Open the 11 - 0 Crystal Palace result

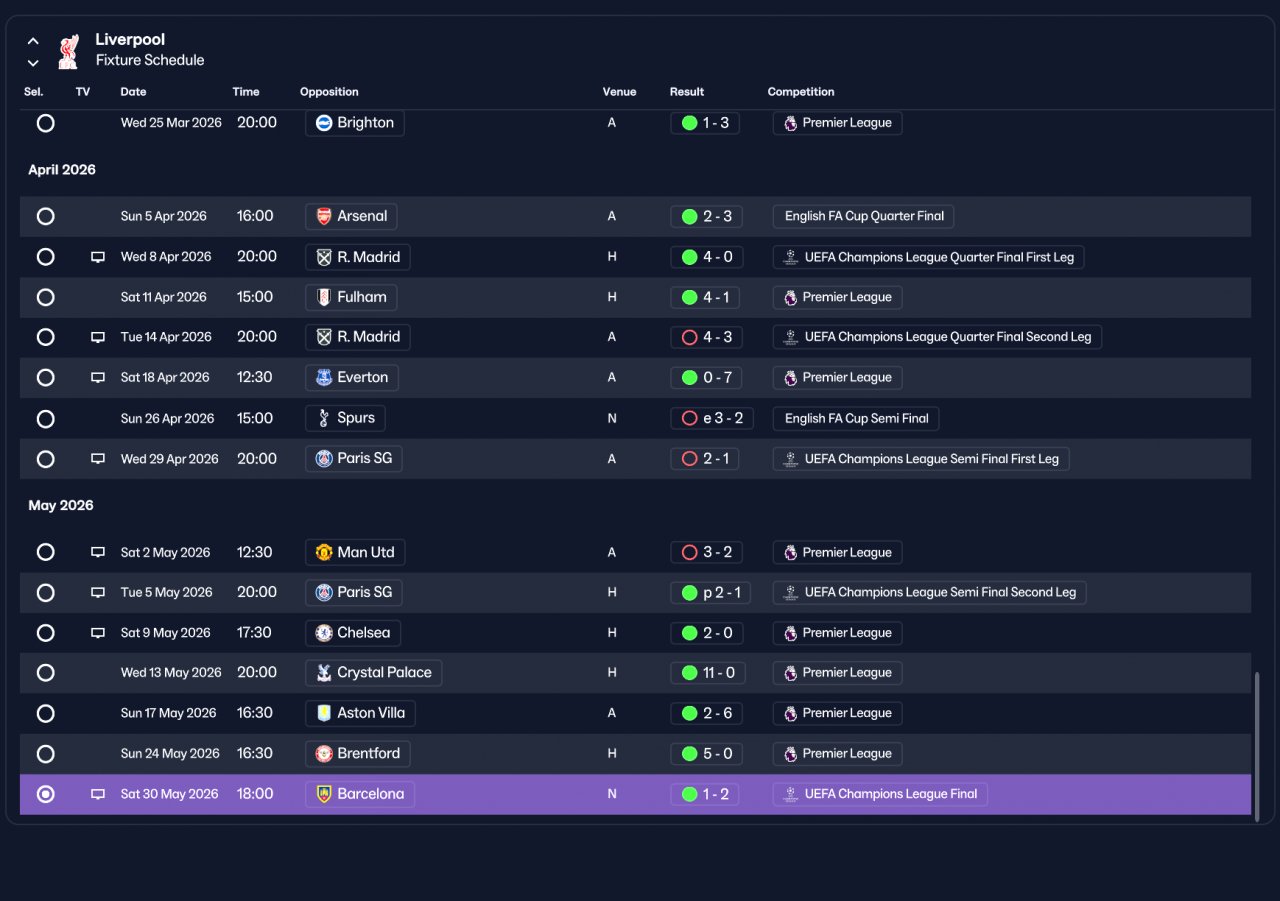(x=710, y=673)
